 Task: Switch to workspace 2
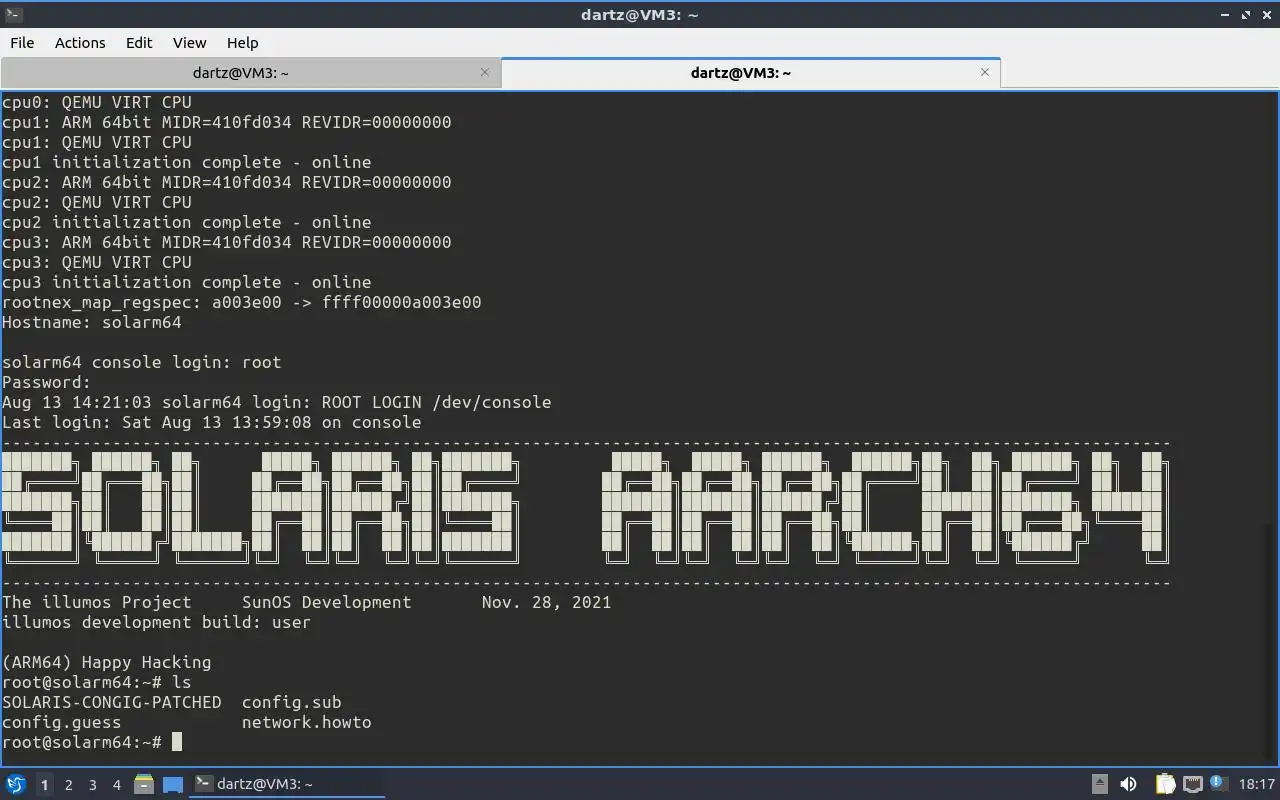click(68, 785)
